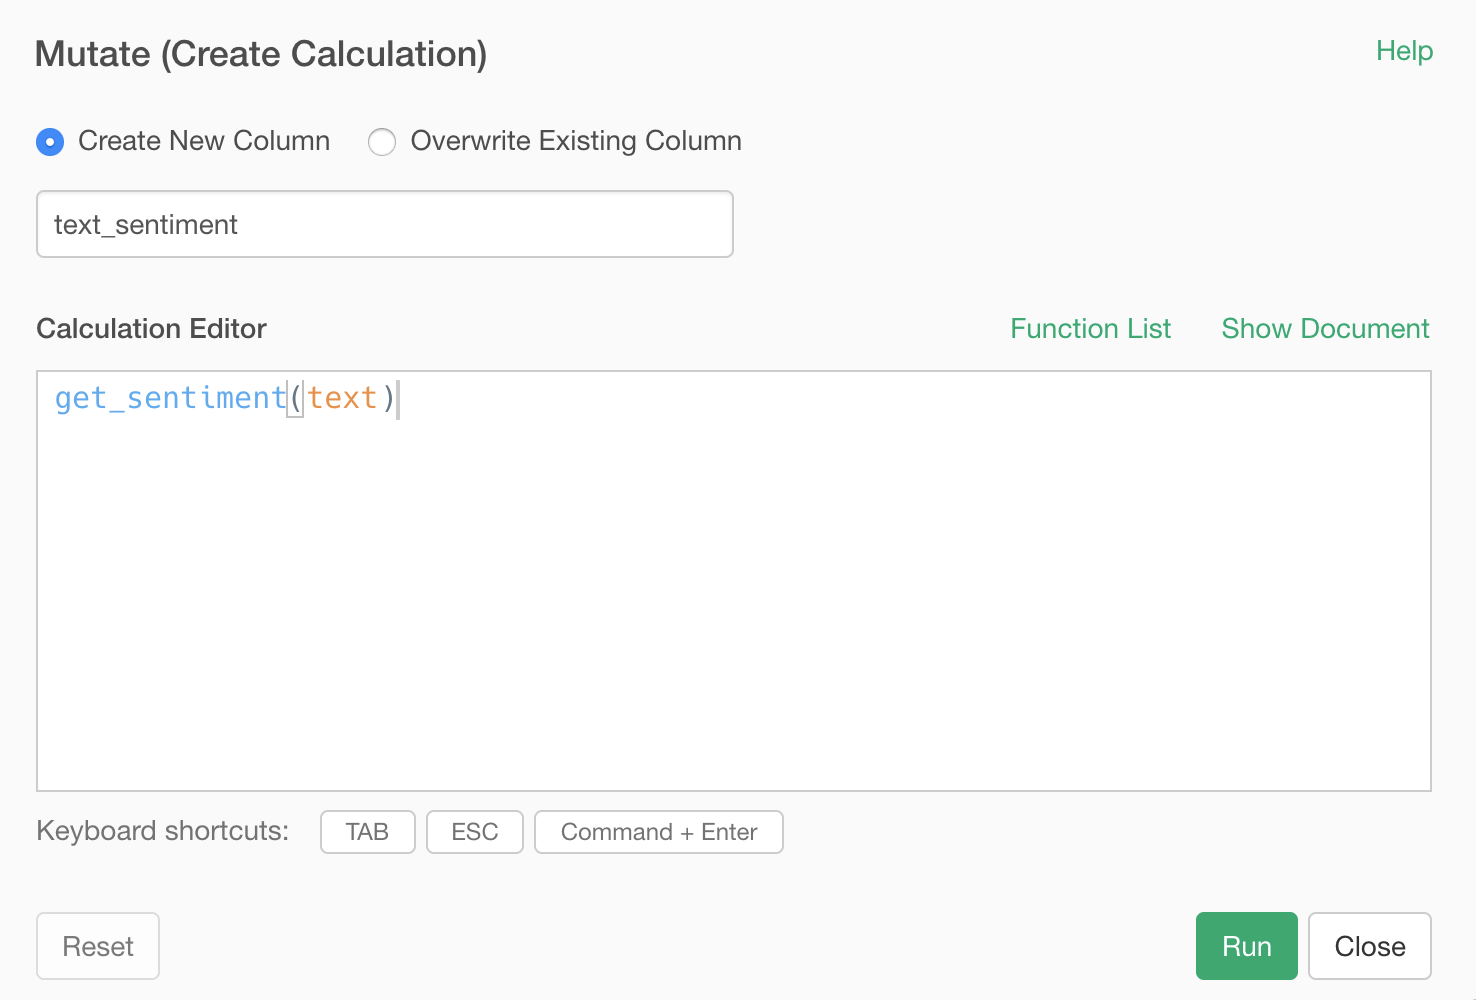The height and width of the screenshot is (1000, 1476).
Task: Click the ESC shortcut button
Action: [x=475, y=832]
